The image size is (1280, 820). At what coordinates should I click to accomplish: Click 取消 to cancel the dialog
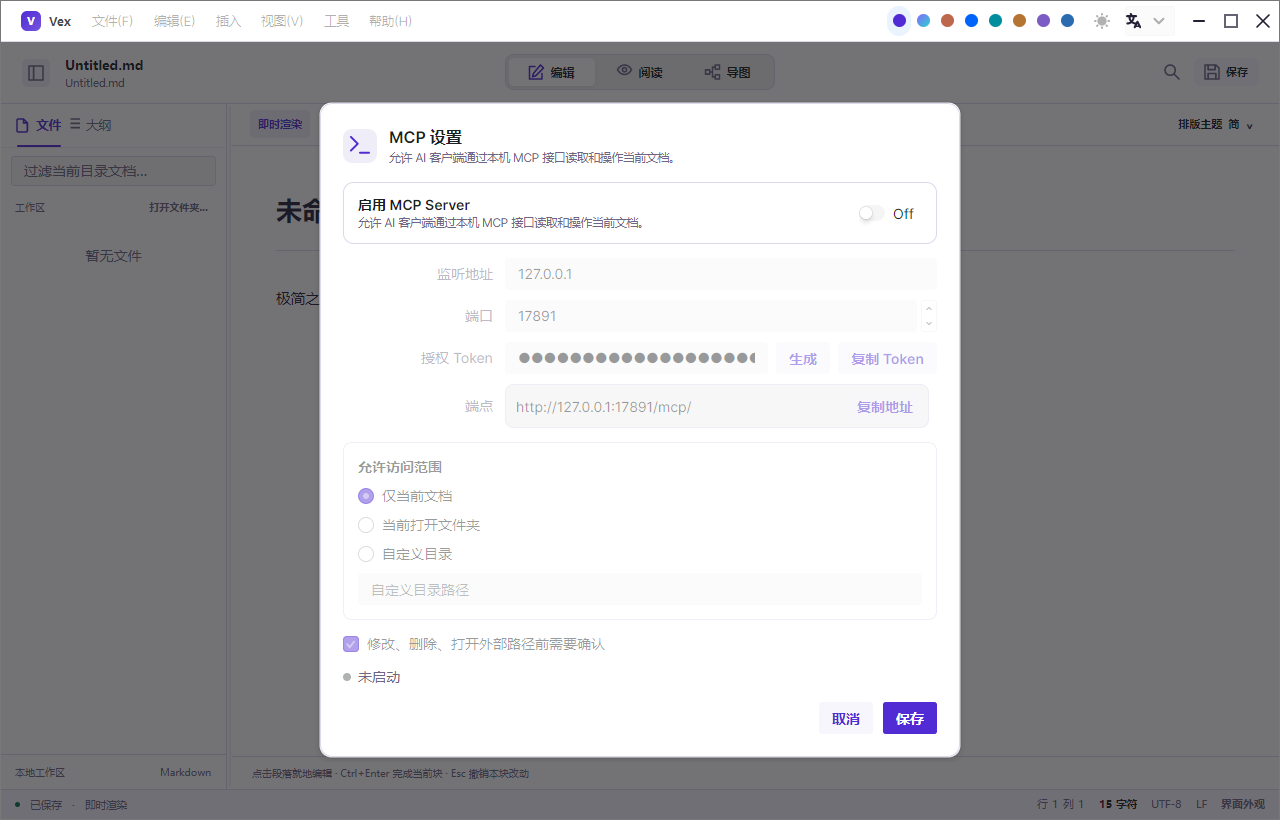point(846,718)
